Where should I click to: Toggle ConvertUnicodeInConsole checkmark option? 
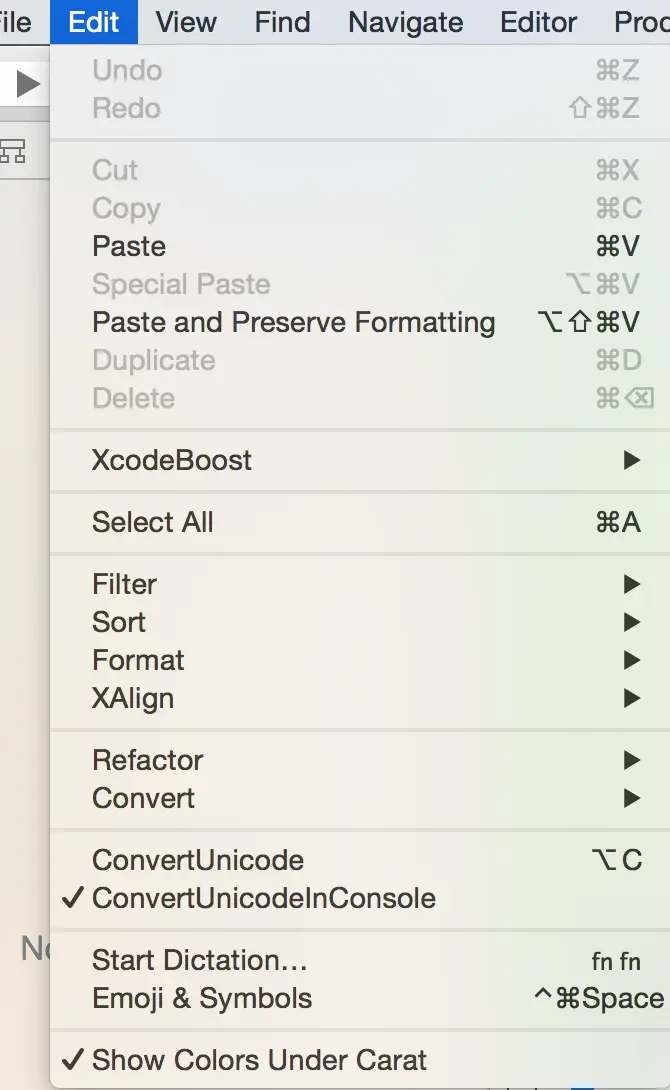pos(263,898)
